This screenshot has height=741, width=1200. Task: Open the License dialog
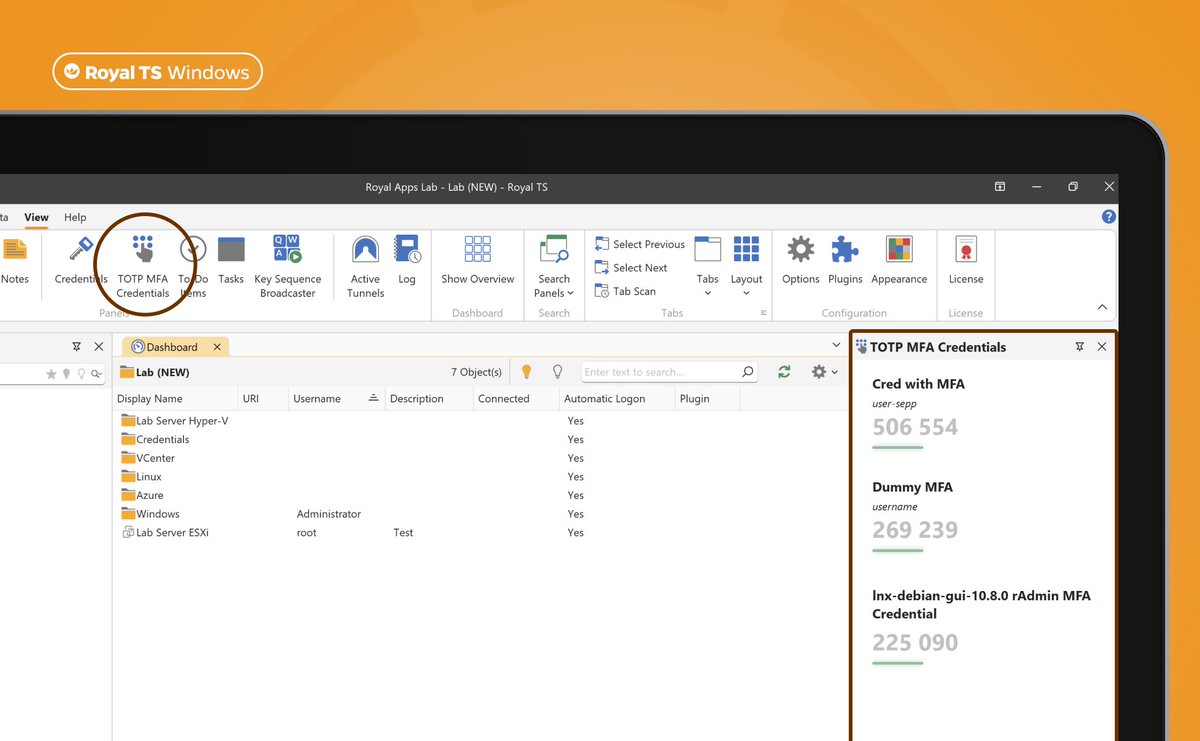[966, 261]
